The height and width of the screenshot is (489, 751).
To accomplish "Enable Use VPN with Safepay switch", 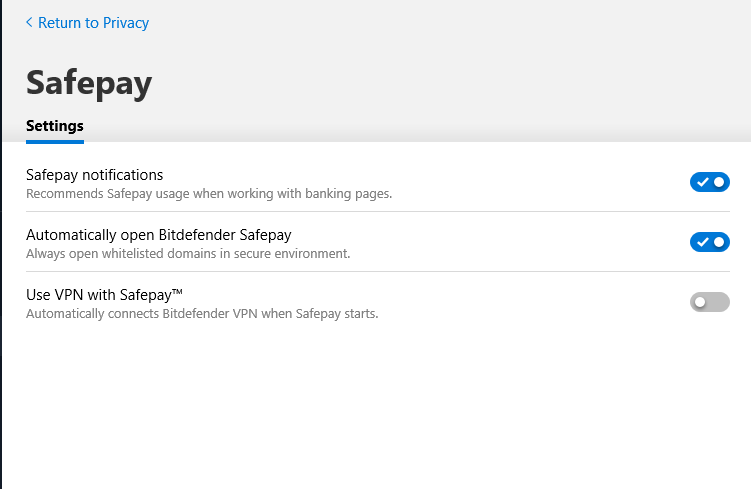I will [x=709, y=302].
